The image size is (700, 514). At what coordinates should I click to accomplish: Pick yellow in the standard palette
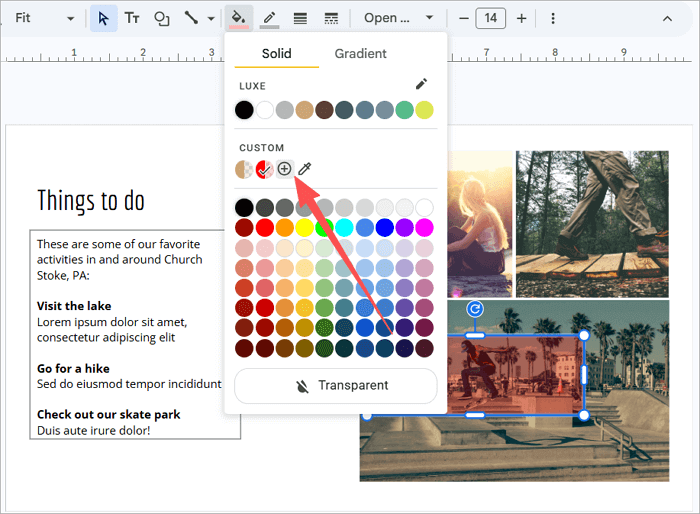[304, 228]
